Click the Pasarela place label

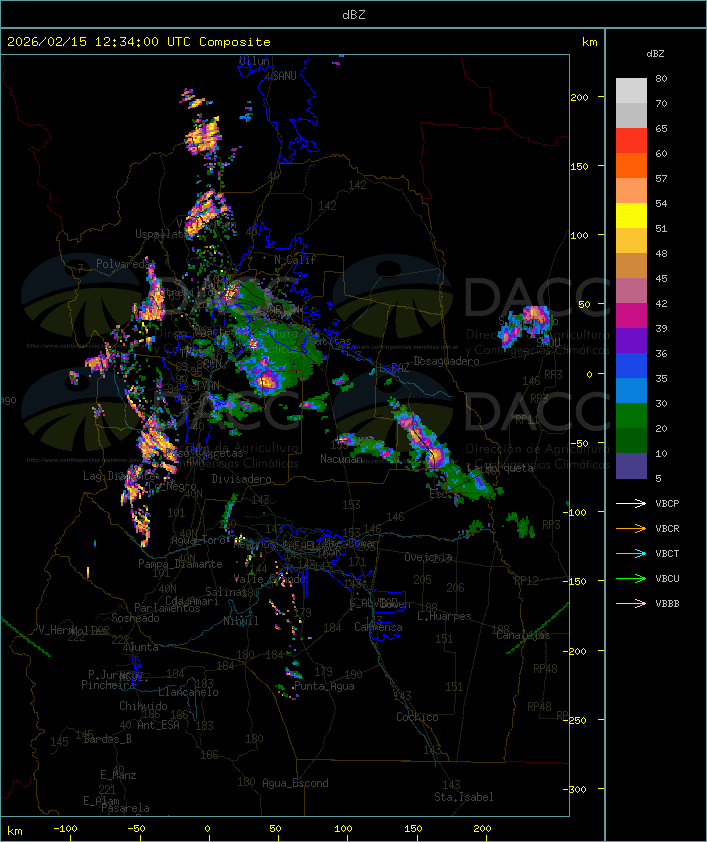tap(126, 808)
